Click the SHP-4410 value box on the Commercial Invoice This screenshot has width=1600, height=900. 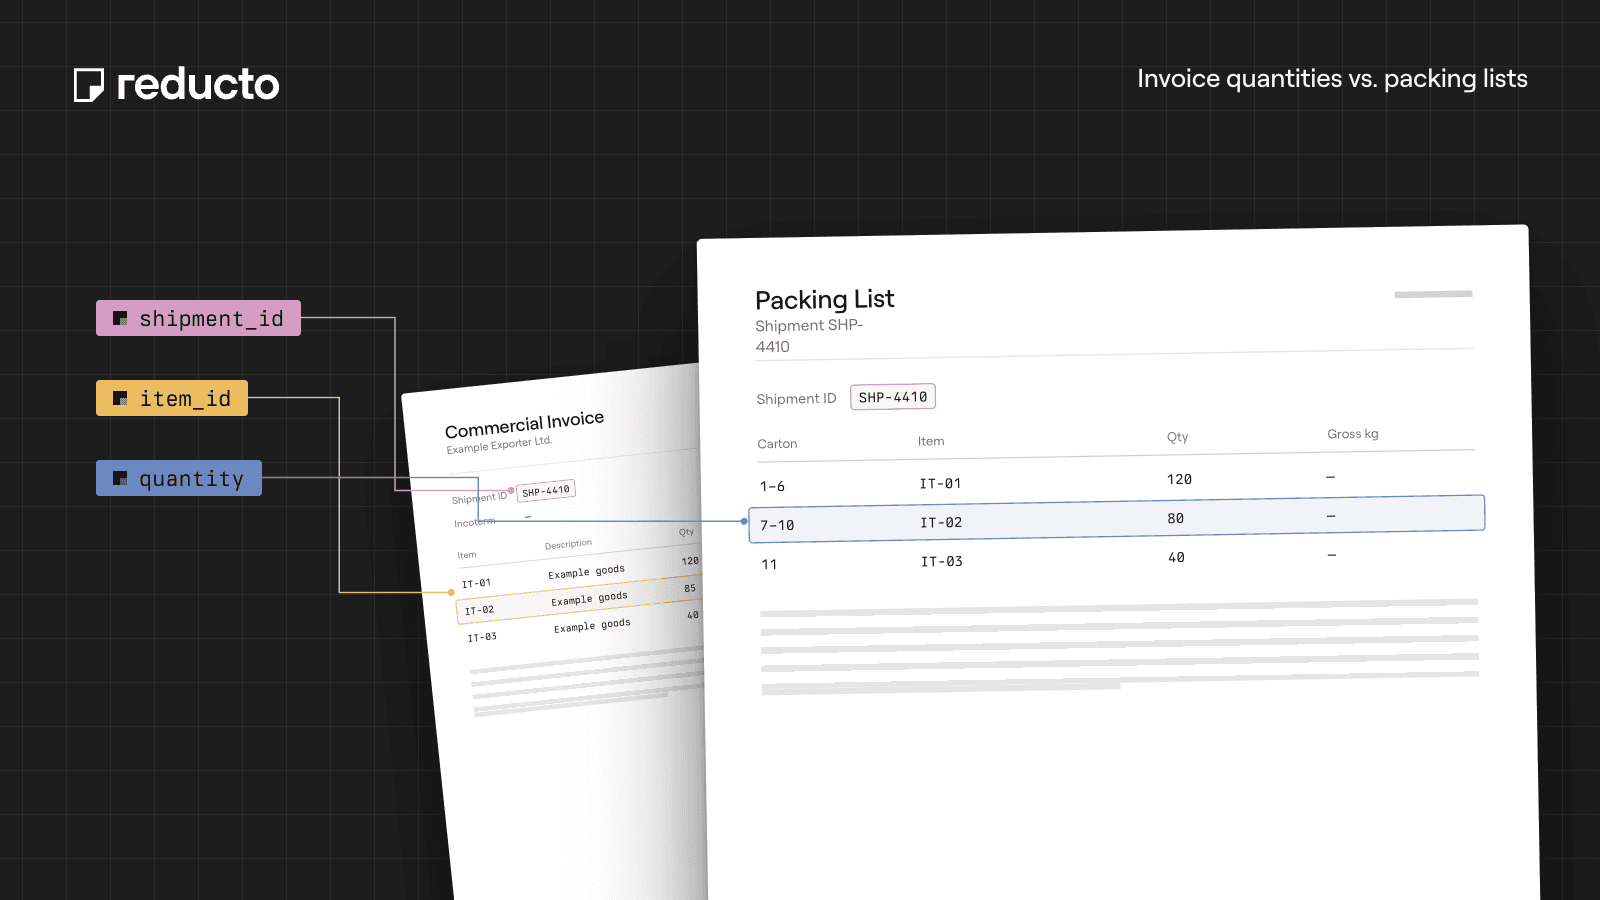[x=546, y=491]
